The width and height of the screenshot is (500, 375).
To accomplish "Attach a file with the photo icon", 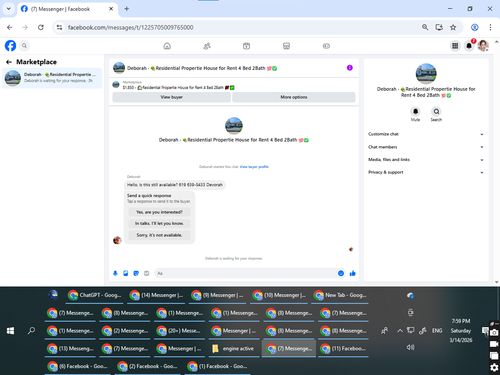I will coord(126,273).
